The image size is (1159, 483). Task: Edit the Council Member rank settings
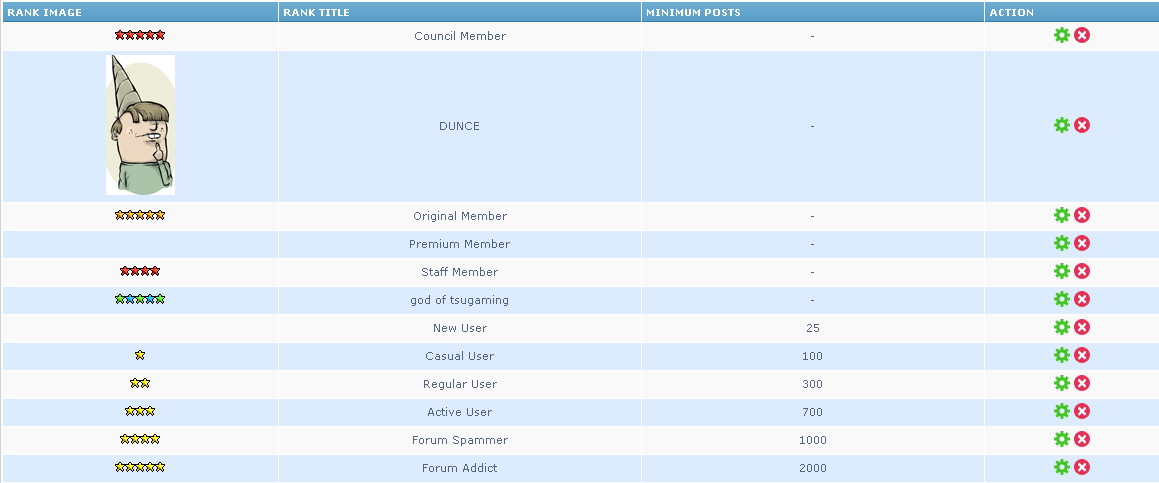pyautogui.click(x=1062, y=35)
